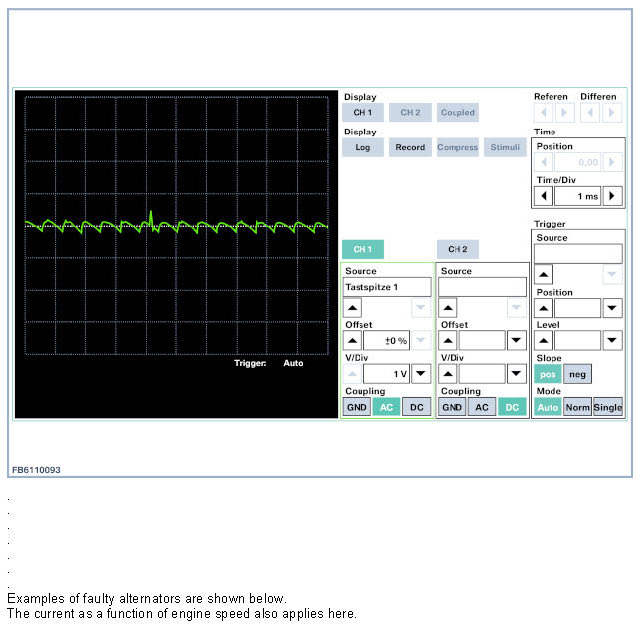Decrease CH 2 Offset with the down arrow

[x=516, y=340]
